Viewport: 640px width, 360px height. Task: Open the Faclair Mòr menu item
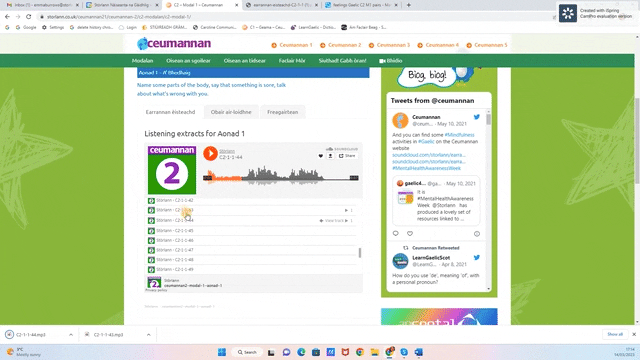coord(292,60)
